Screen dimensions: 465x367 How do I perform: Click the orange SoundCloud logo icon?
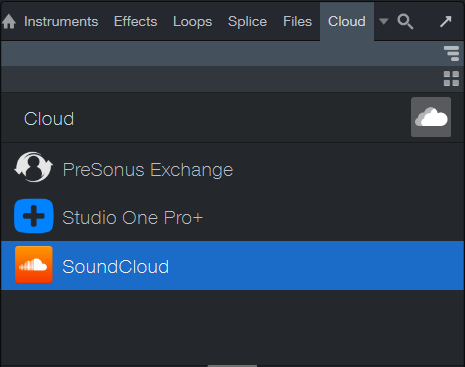tap(34, 265)
